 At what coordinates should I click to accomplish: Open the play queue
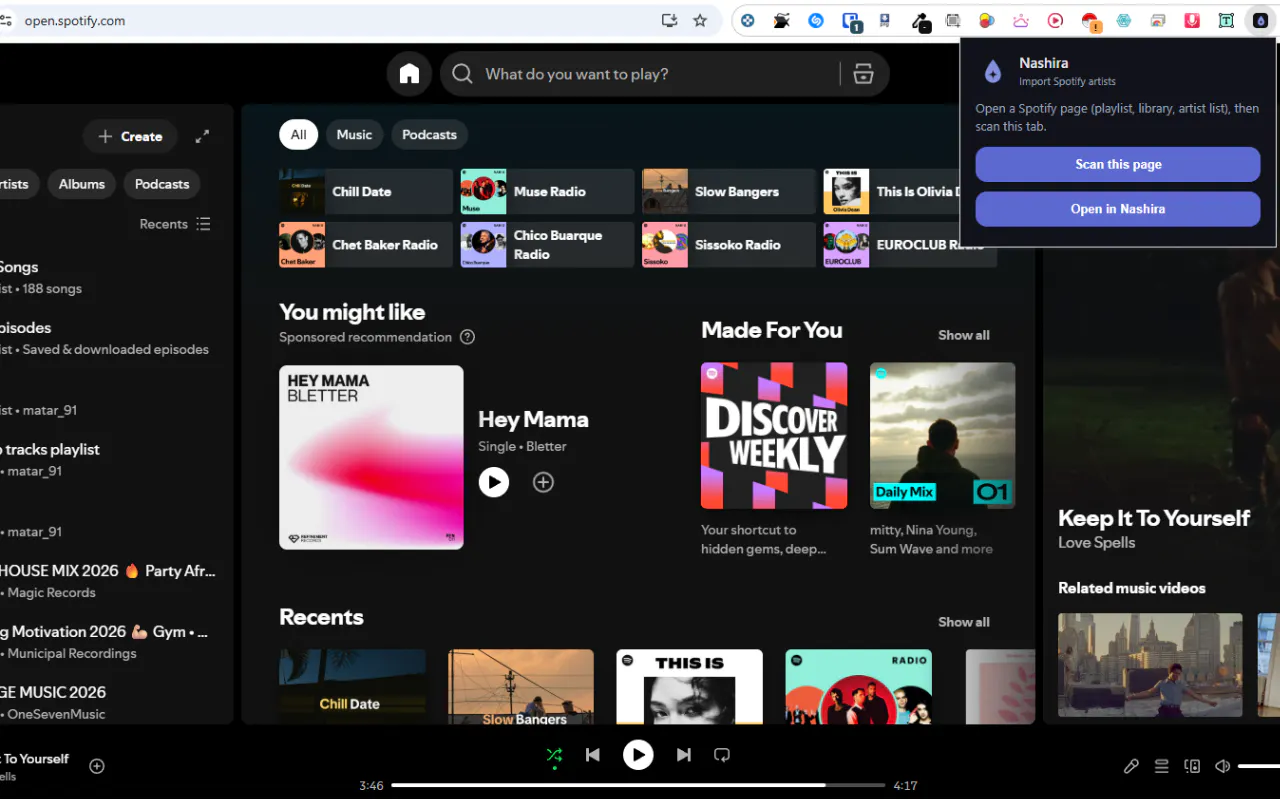click(x=1162, y=766)
